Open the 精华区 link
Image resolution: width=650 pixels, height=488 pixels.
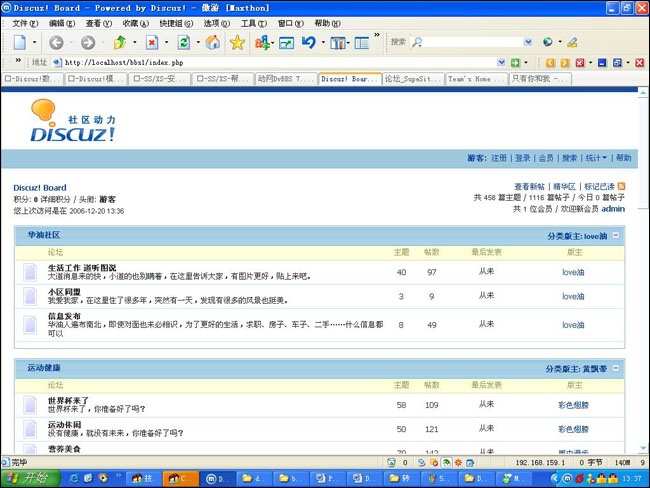pos(564,187)
